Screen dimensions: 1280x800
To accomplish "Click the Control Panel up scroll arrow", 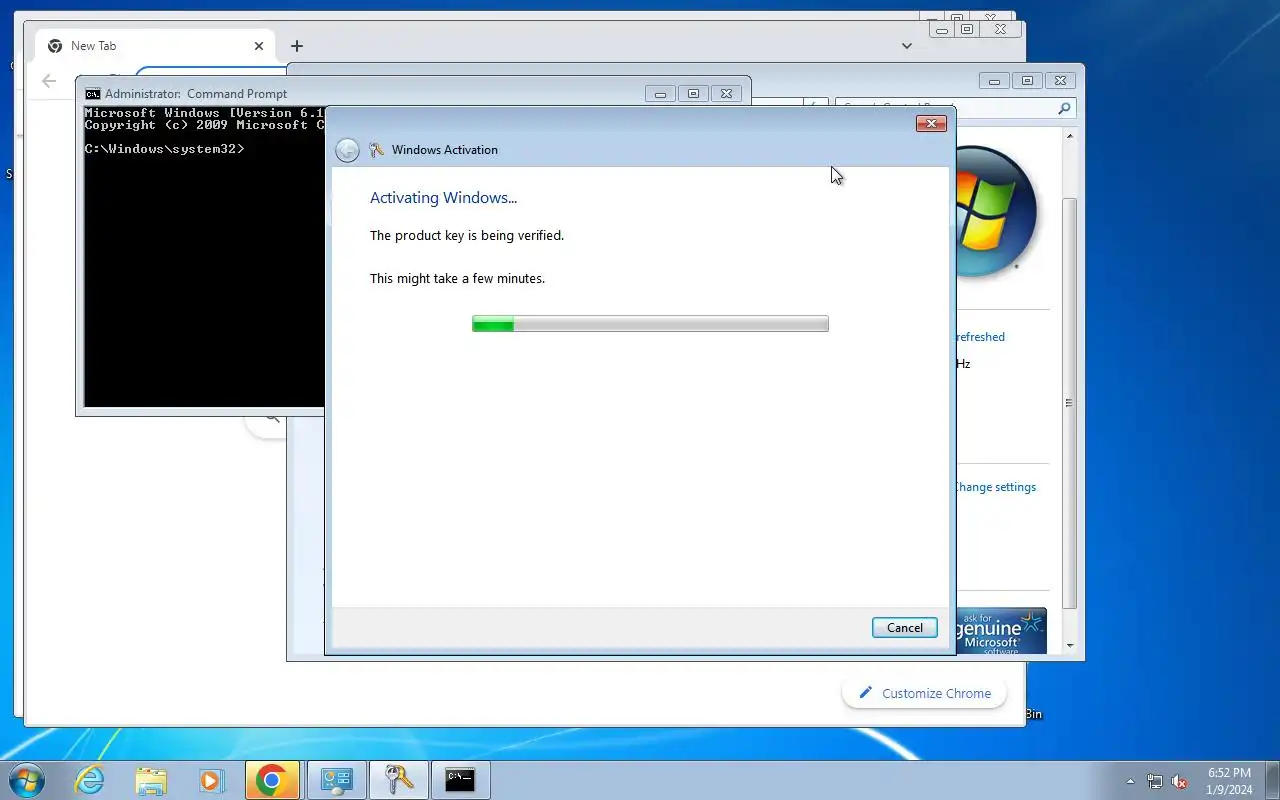I will [1069, 135].
